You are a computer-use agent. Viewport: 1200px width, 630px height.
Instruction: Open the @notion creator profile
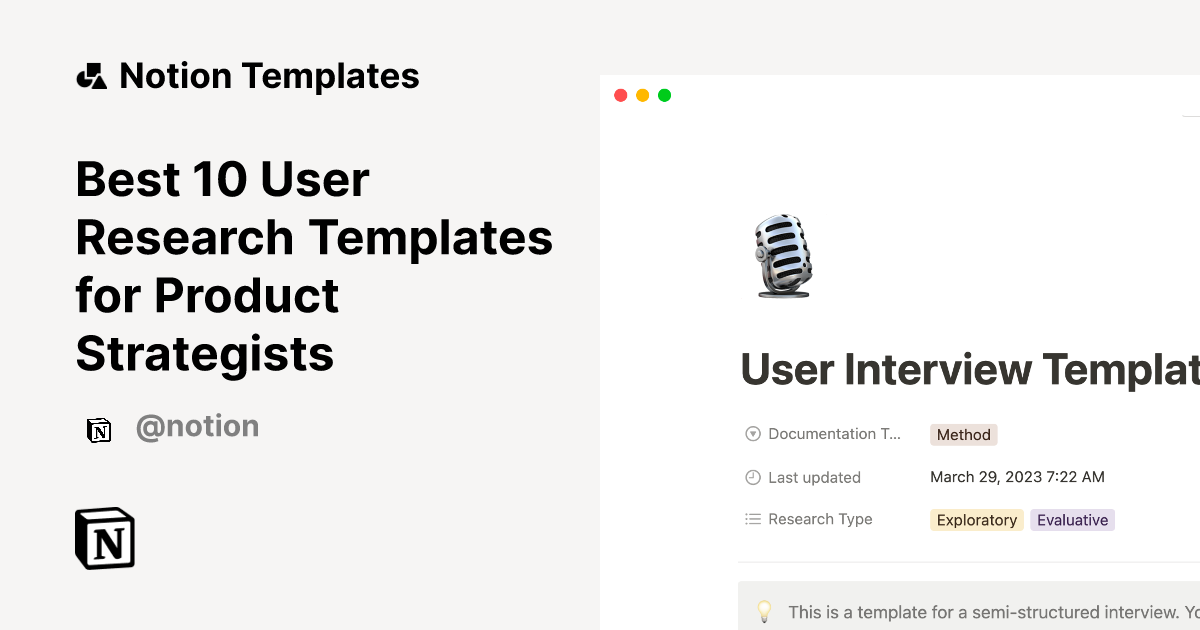pyautogui.click(x=197, y=426)
